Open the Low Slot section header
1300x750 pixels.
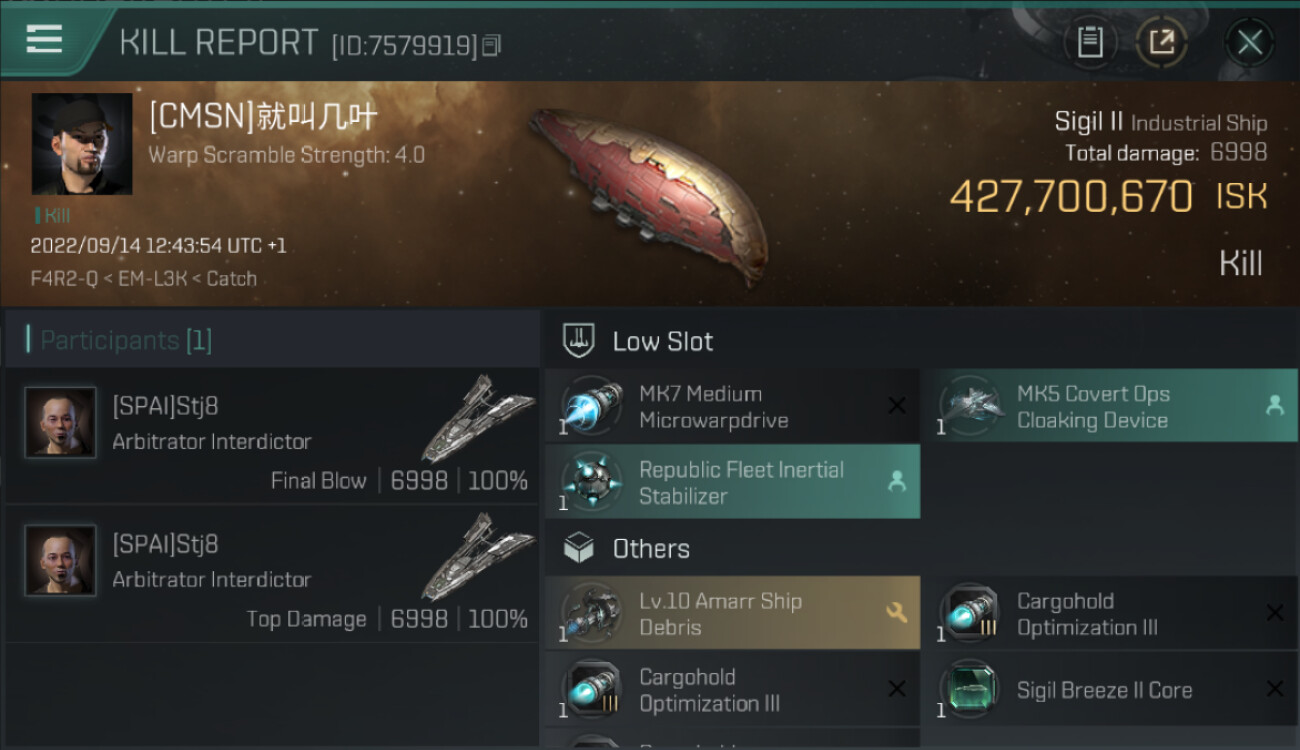click(662, 341)
